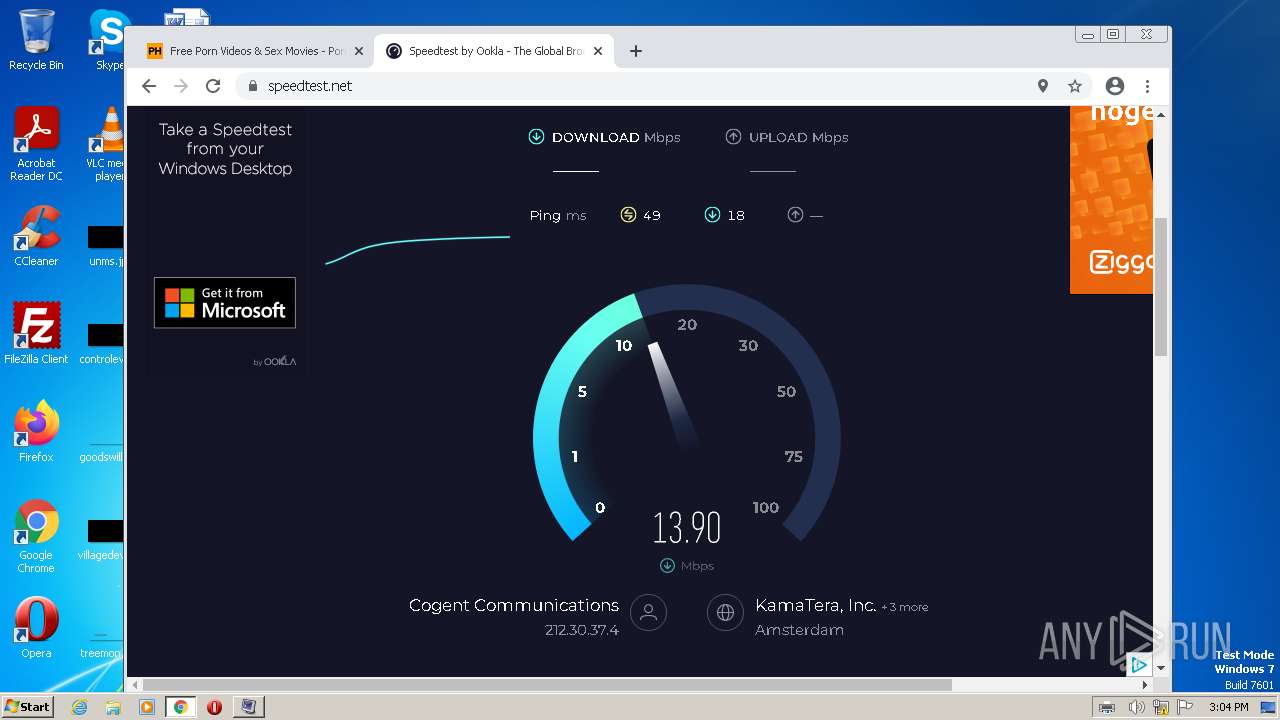Click the scroll down arrow of the page scrollbar

click(x=1161, y=667)
